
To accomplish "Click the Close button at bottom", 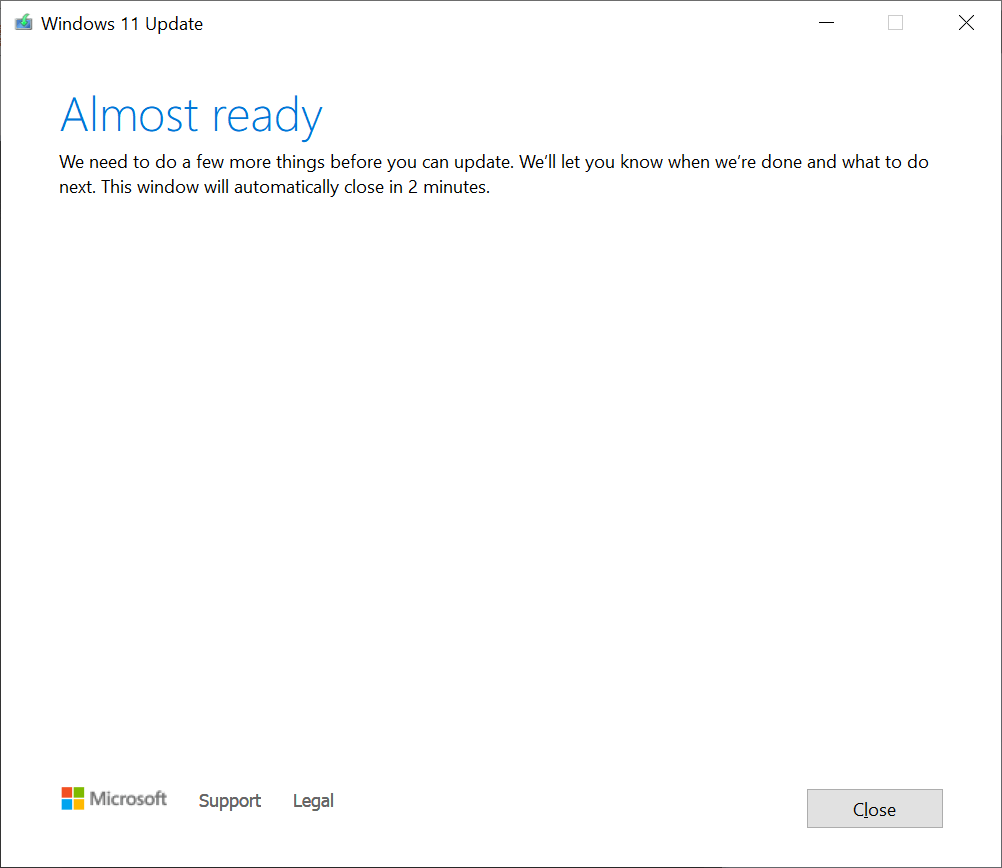I will click(874, 809).
